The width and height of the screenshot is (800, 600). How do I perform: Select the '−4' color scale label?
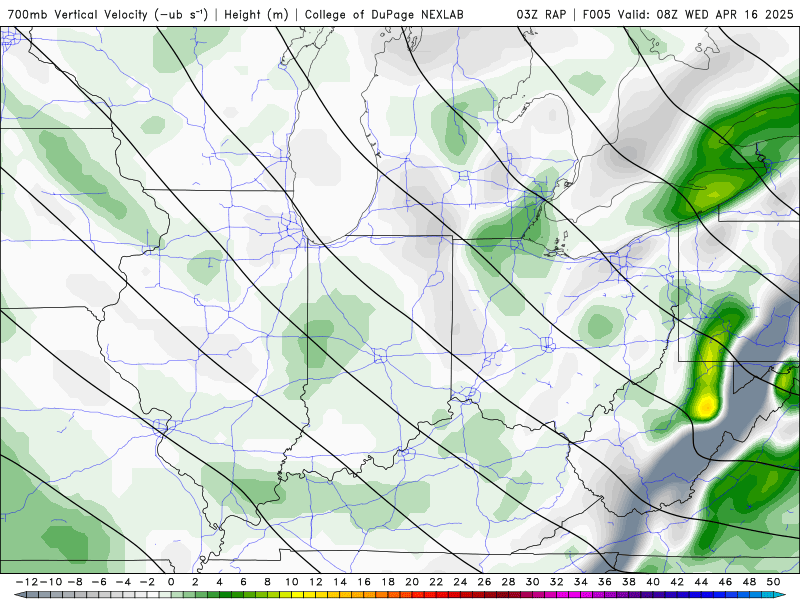point(123,582)
